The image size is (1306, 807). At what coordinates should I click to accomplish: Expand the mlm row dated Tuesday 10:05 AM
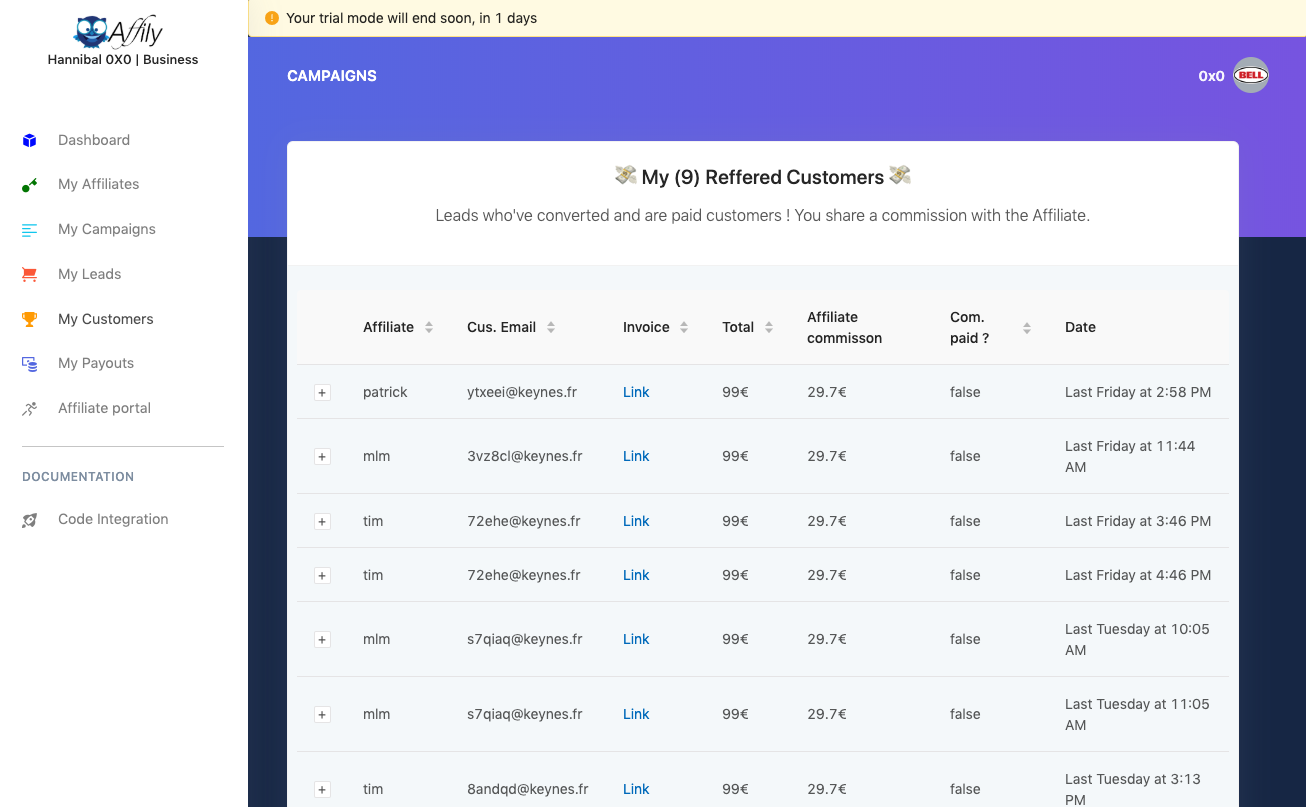click(322, 640)
